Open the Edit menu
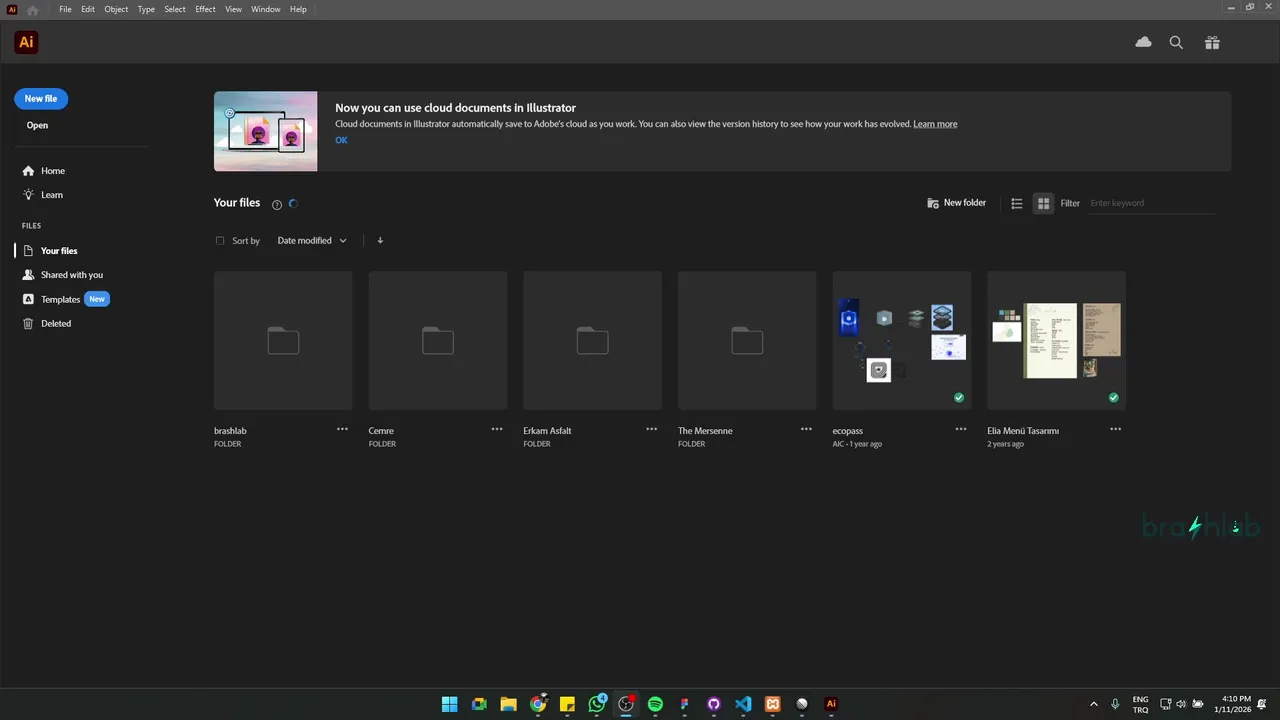The image size is (1280, 720). 88,9
